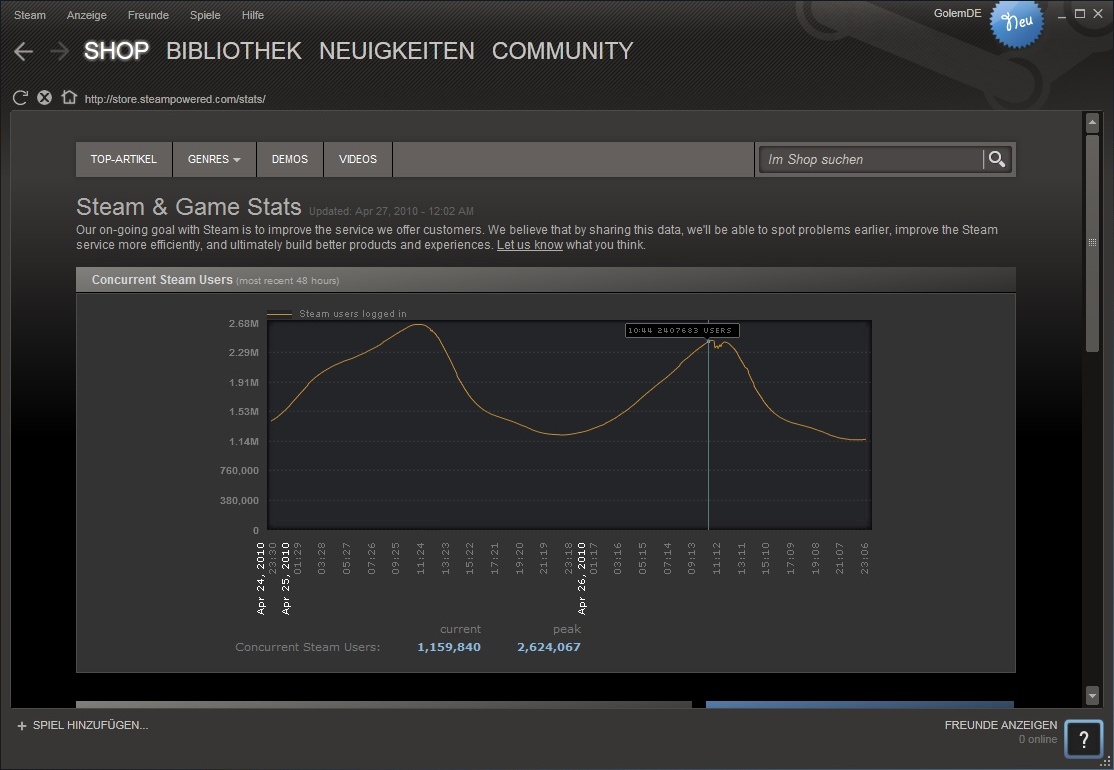The width and height of the screenshot is (1114, 770).
Task: Switch to the BIBLIOTHEK section
Action: pyautogui.click(x=234, y=50)
